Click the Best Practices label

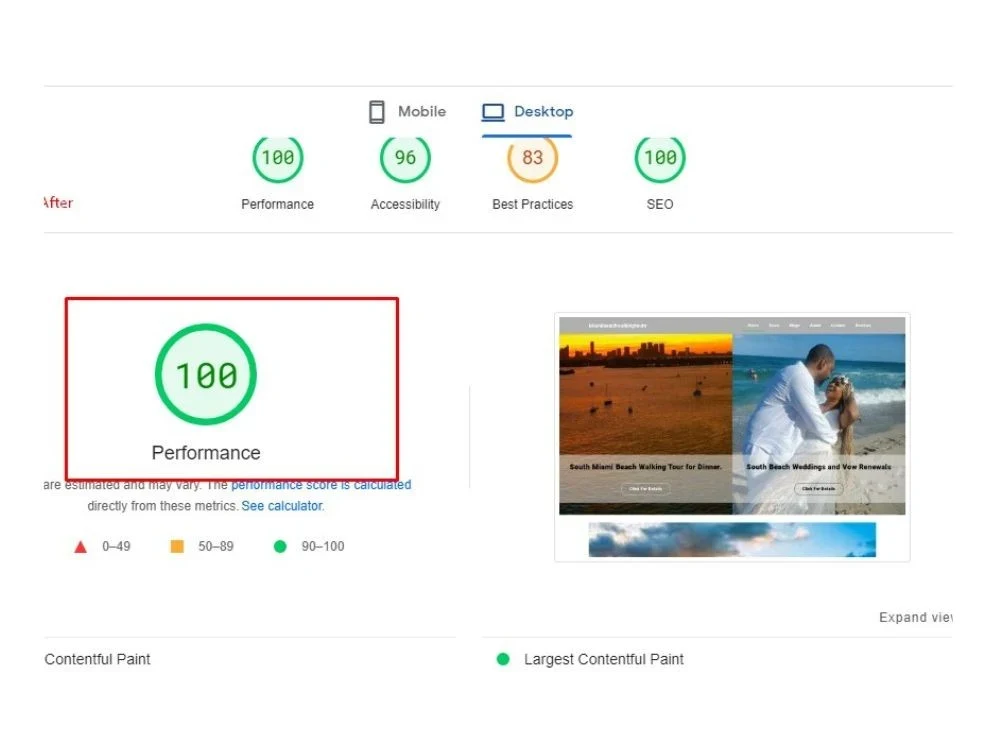533,204
